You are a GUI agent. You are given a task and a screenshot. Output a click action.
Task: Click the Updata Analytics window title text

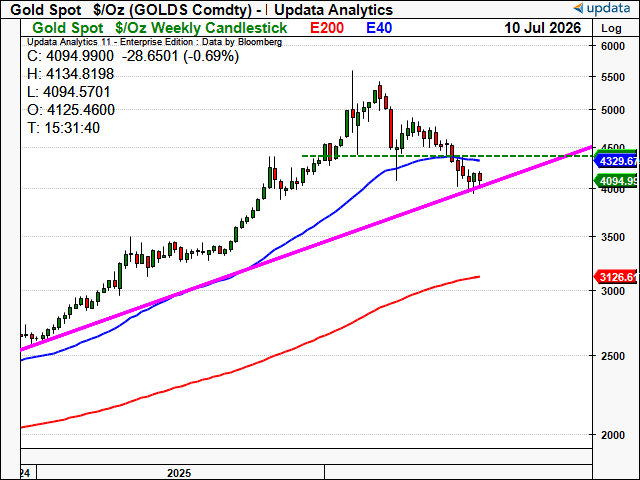tap(333, 9)
